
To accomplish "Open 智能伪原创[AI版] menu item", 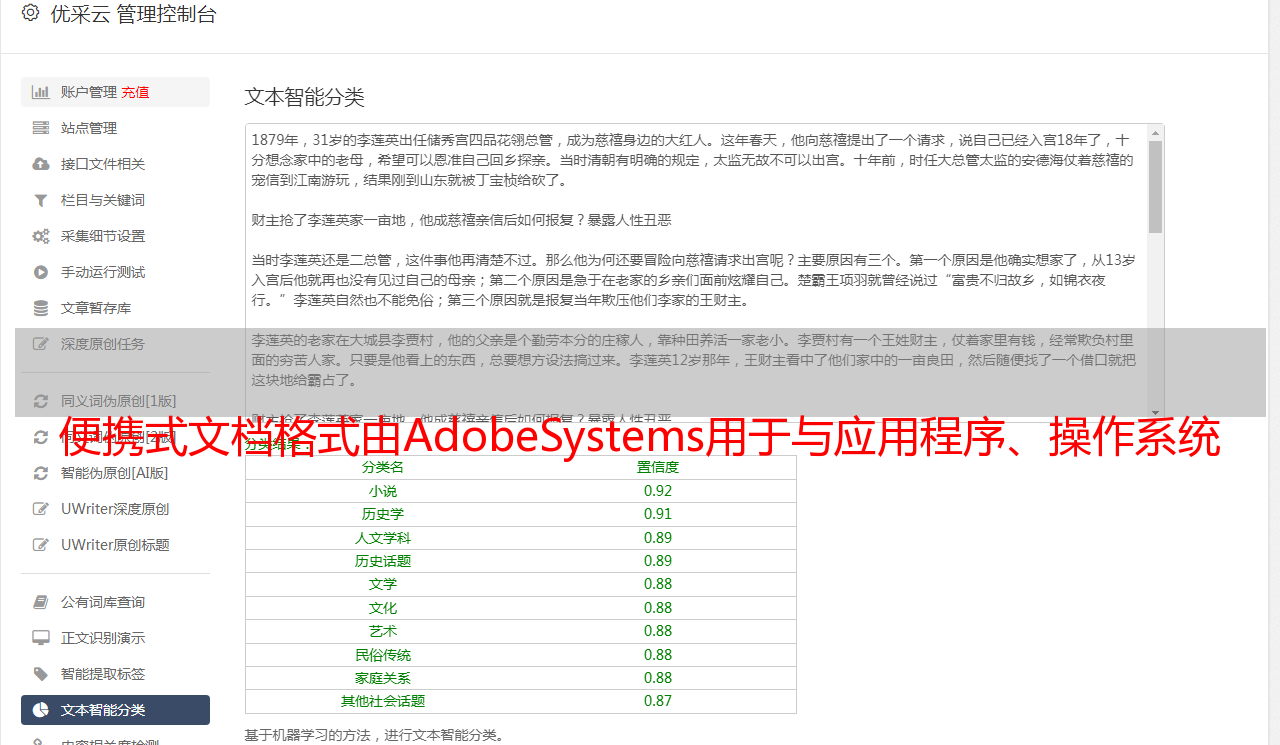I will [115, 473].
